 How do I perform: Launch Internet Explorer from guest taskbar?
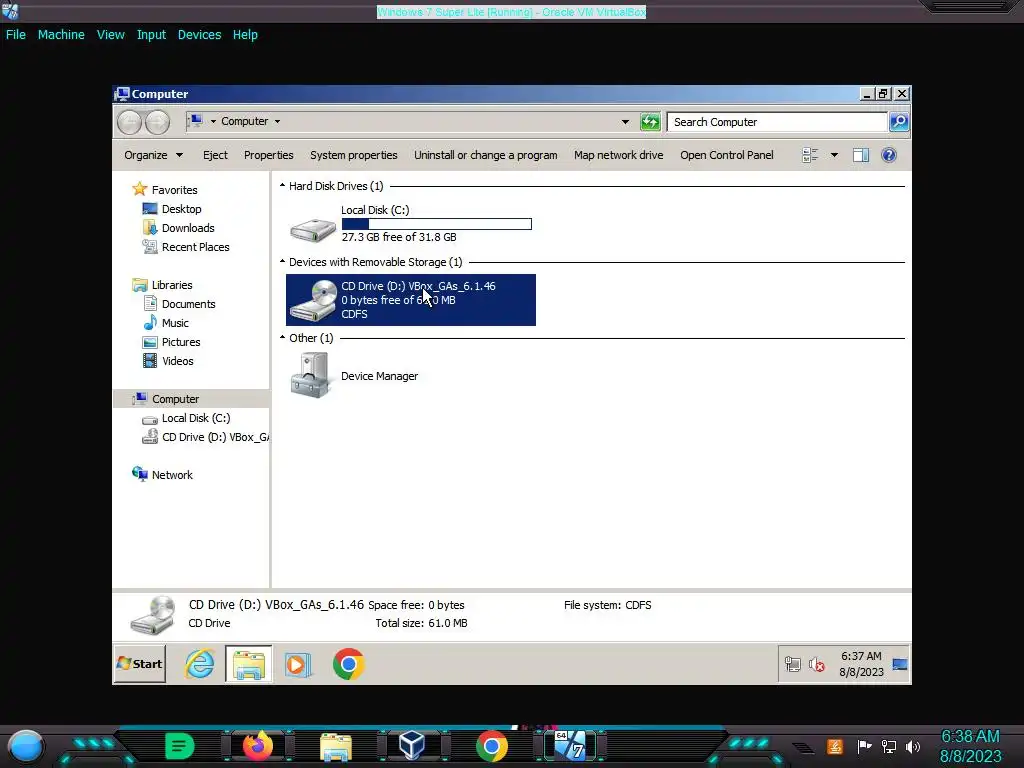point(200,664)
